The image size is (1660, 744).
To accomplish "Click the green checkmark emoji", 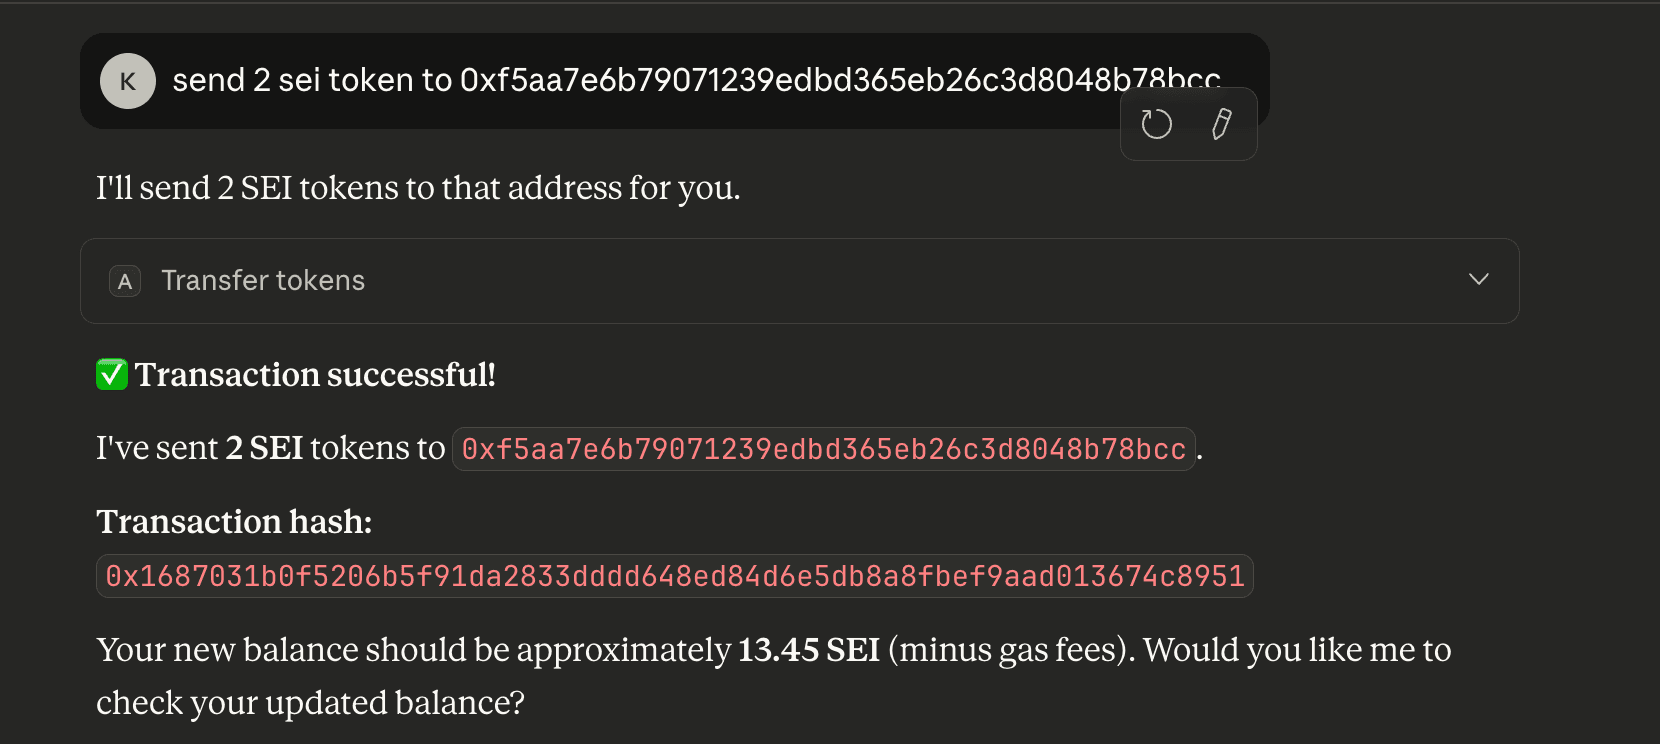I will (x=112, y=375).
